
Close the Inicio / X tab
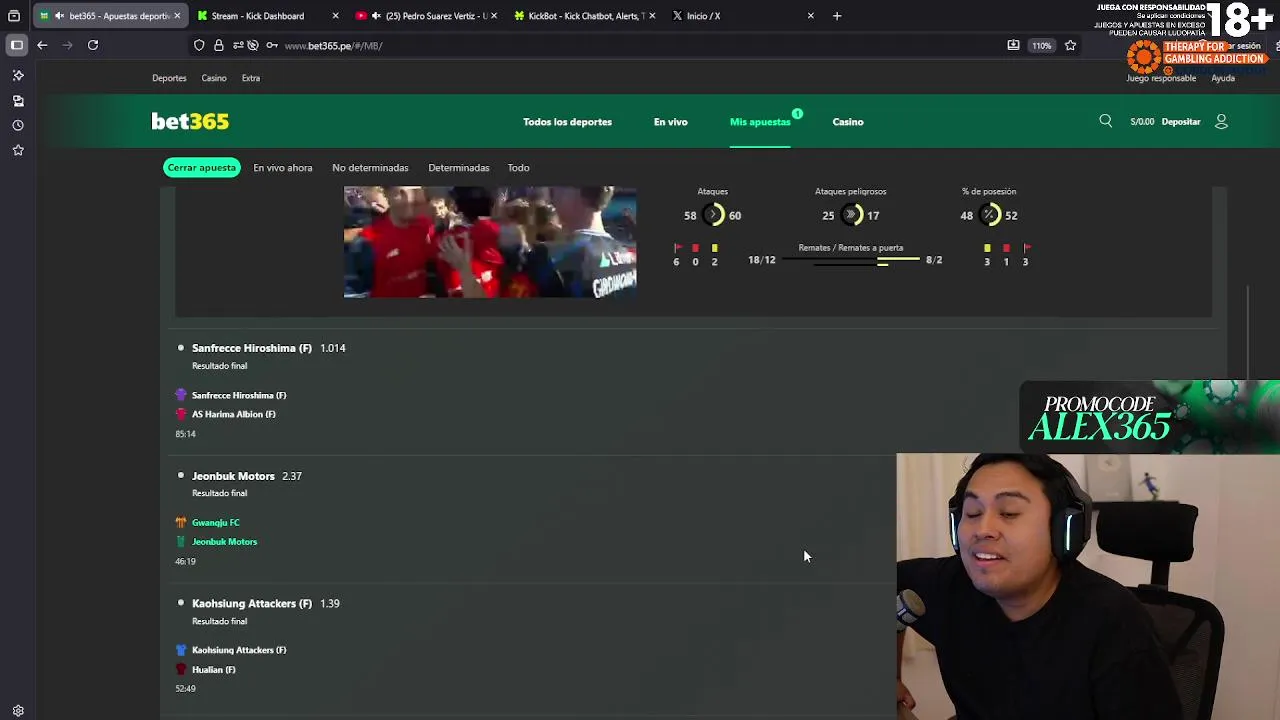coord(810,16)
